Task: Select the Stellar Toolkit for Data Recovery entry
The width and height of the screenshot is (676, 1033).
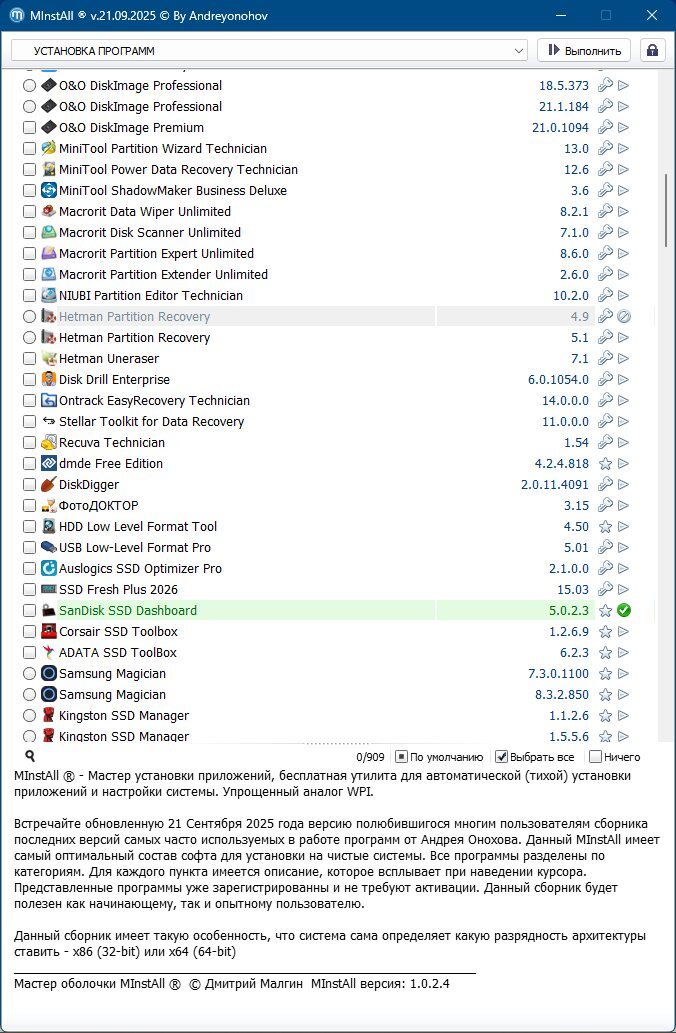Action: (151, 421)
